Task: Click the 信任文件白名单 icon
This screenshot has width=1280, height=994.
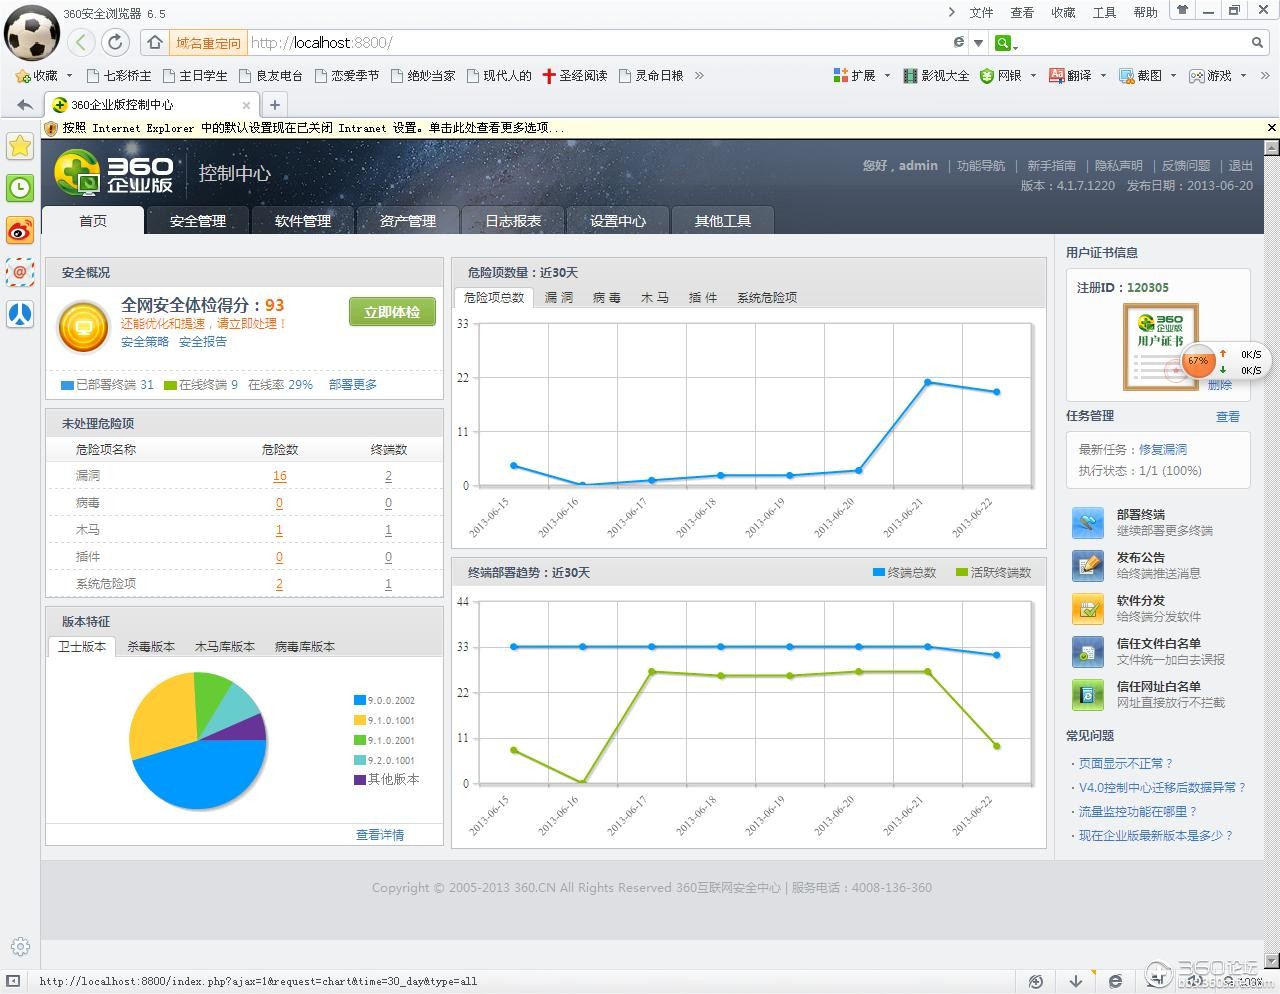Action: click(1087, 651)
